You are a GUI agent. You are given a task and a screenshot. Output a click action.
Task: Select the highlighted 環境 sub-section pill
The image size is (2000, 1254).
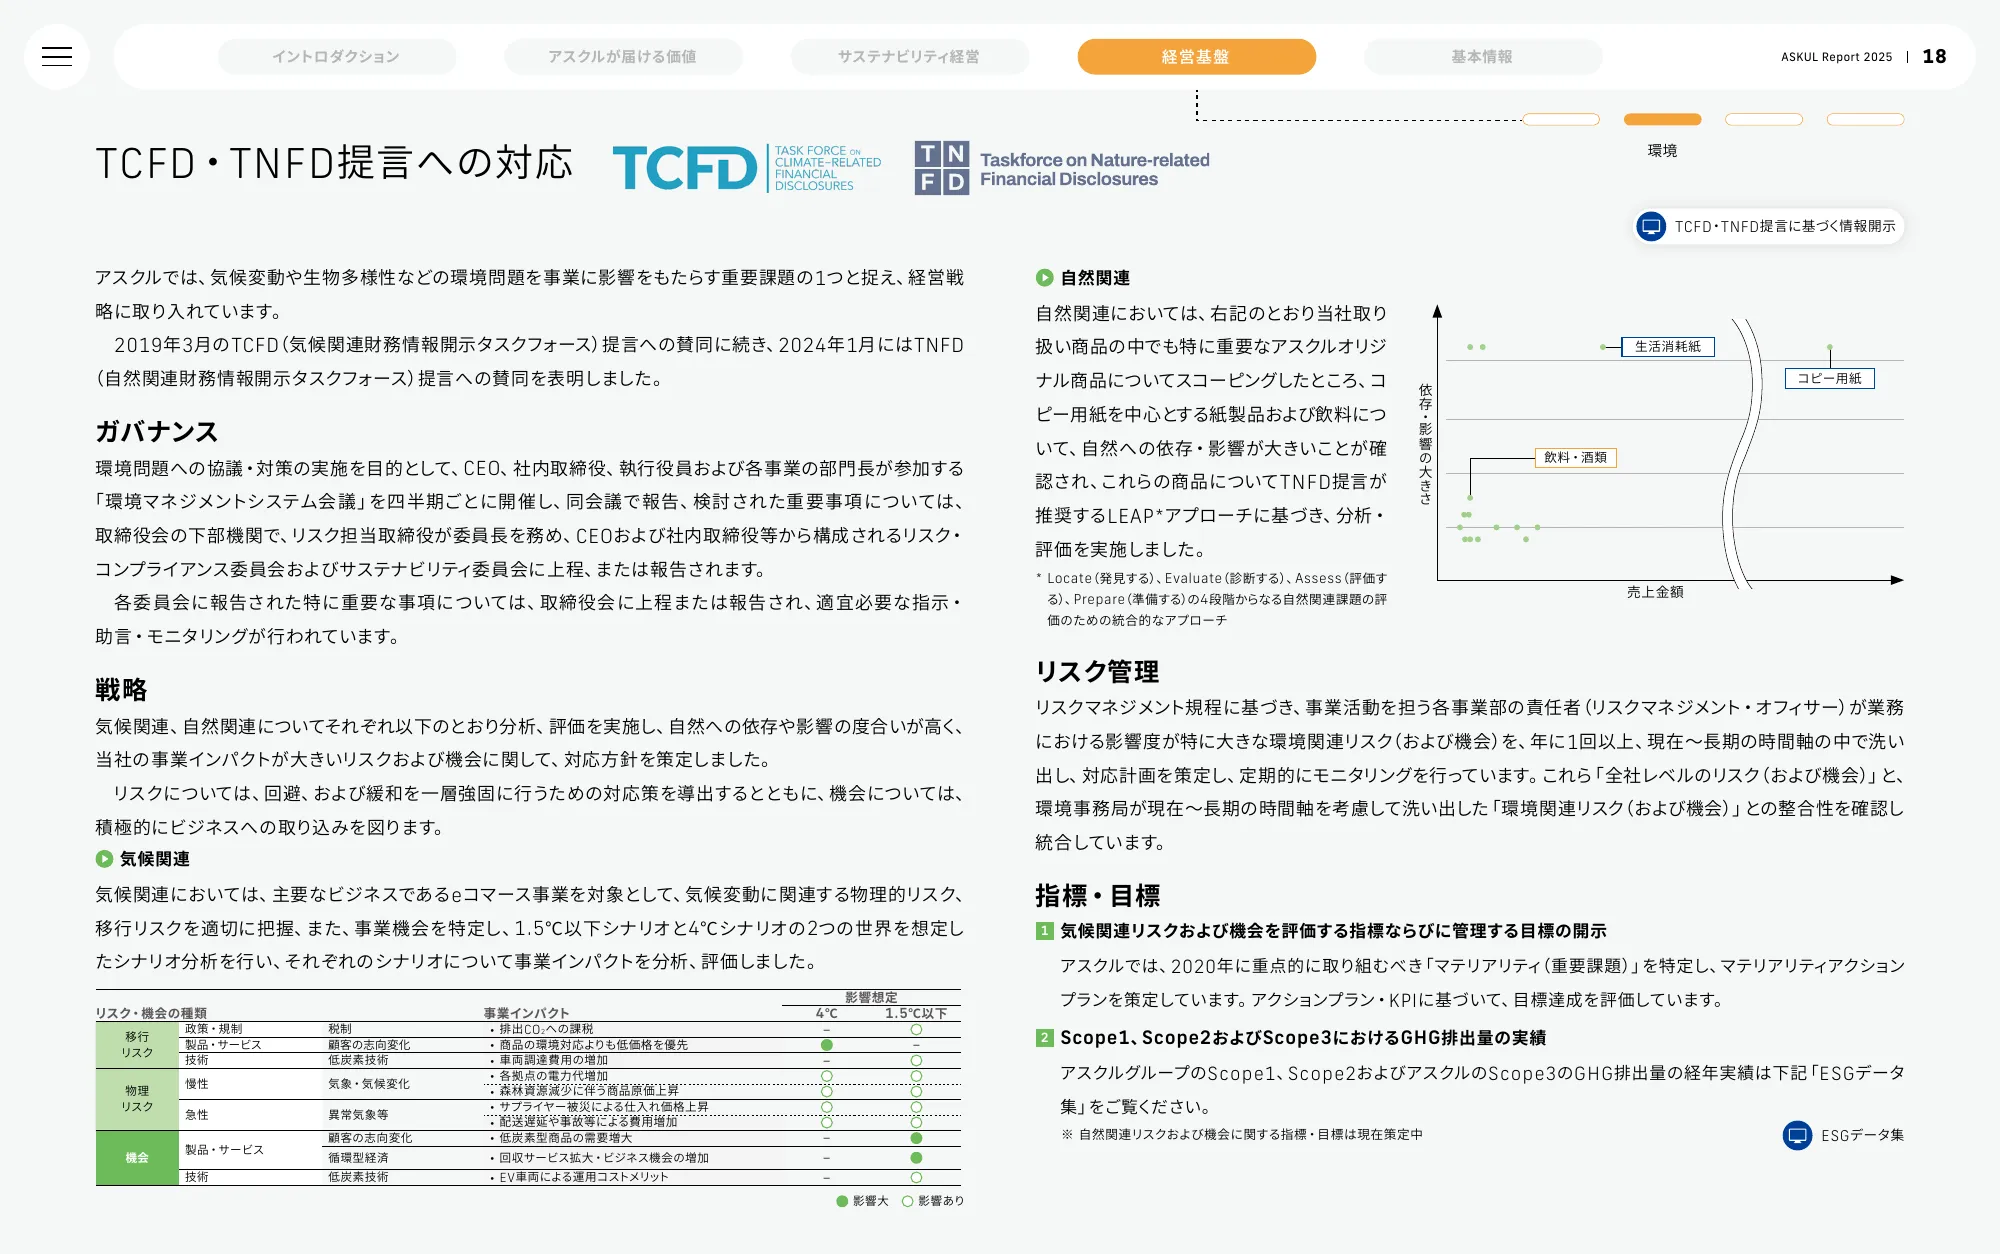pos(1662,120)
